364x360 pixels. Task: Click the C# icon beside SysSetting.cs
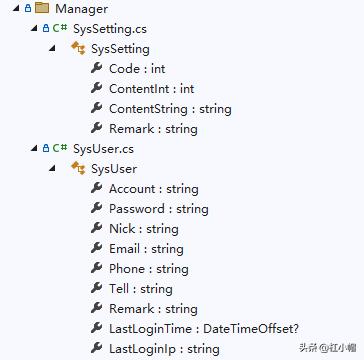tap(60, 28)
